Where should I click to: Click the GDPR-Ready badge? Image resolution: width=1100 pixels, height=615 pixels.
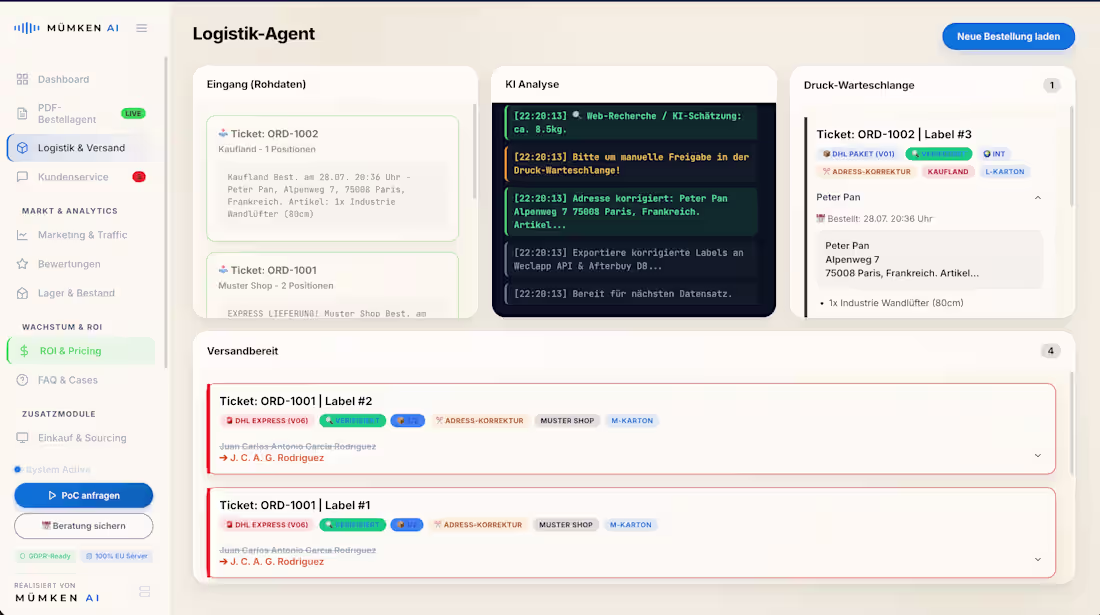pos(45,556)
